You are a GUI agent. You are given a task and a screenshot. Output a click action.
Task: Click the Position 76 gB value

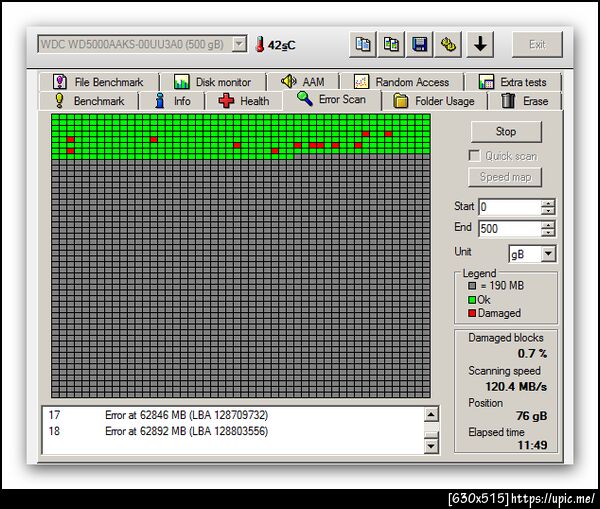tap(531, 416)
